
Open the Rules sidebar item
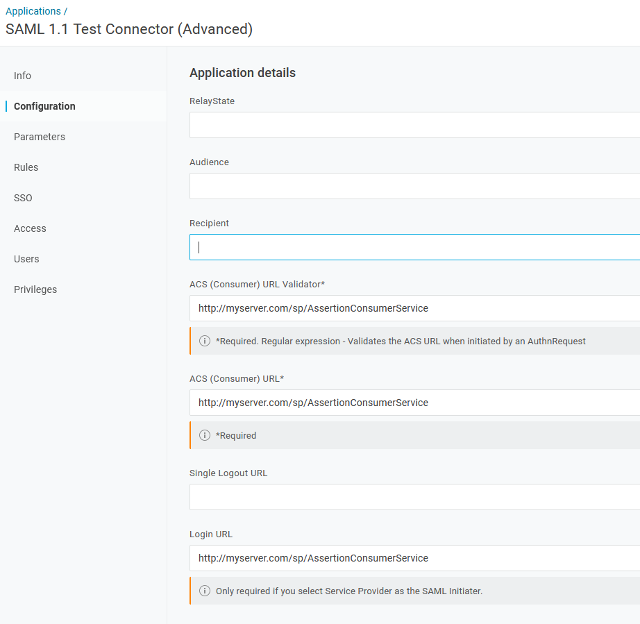(x=26, y=167)
